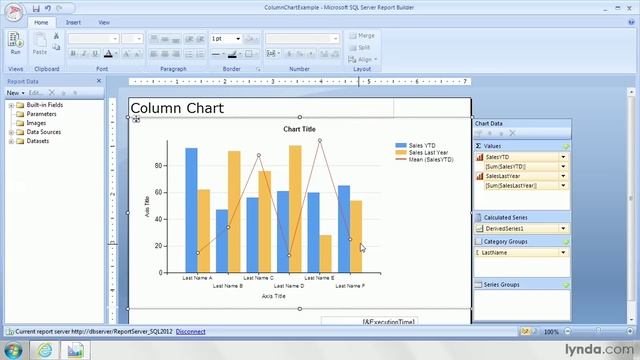
Task: Click the chart move handle icon
Action: coord(136,119)
